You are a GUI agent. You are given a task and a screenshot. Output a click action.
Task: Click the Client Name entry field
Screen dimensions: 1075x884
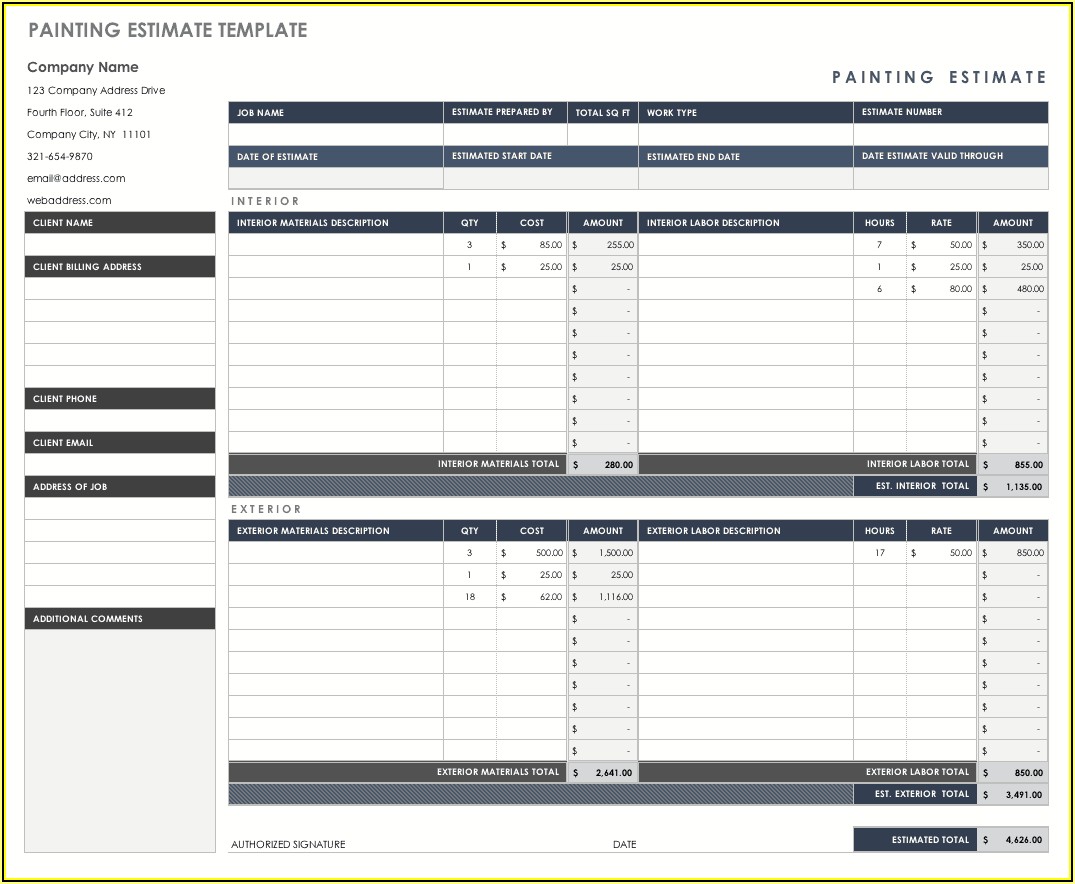pyautogui.click(x=119, y=245)
